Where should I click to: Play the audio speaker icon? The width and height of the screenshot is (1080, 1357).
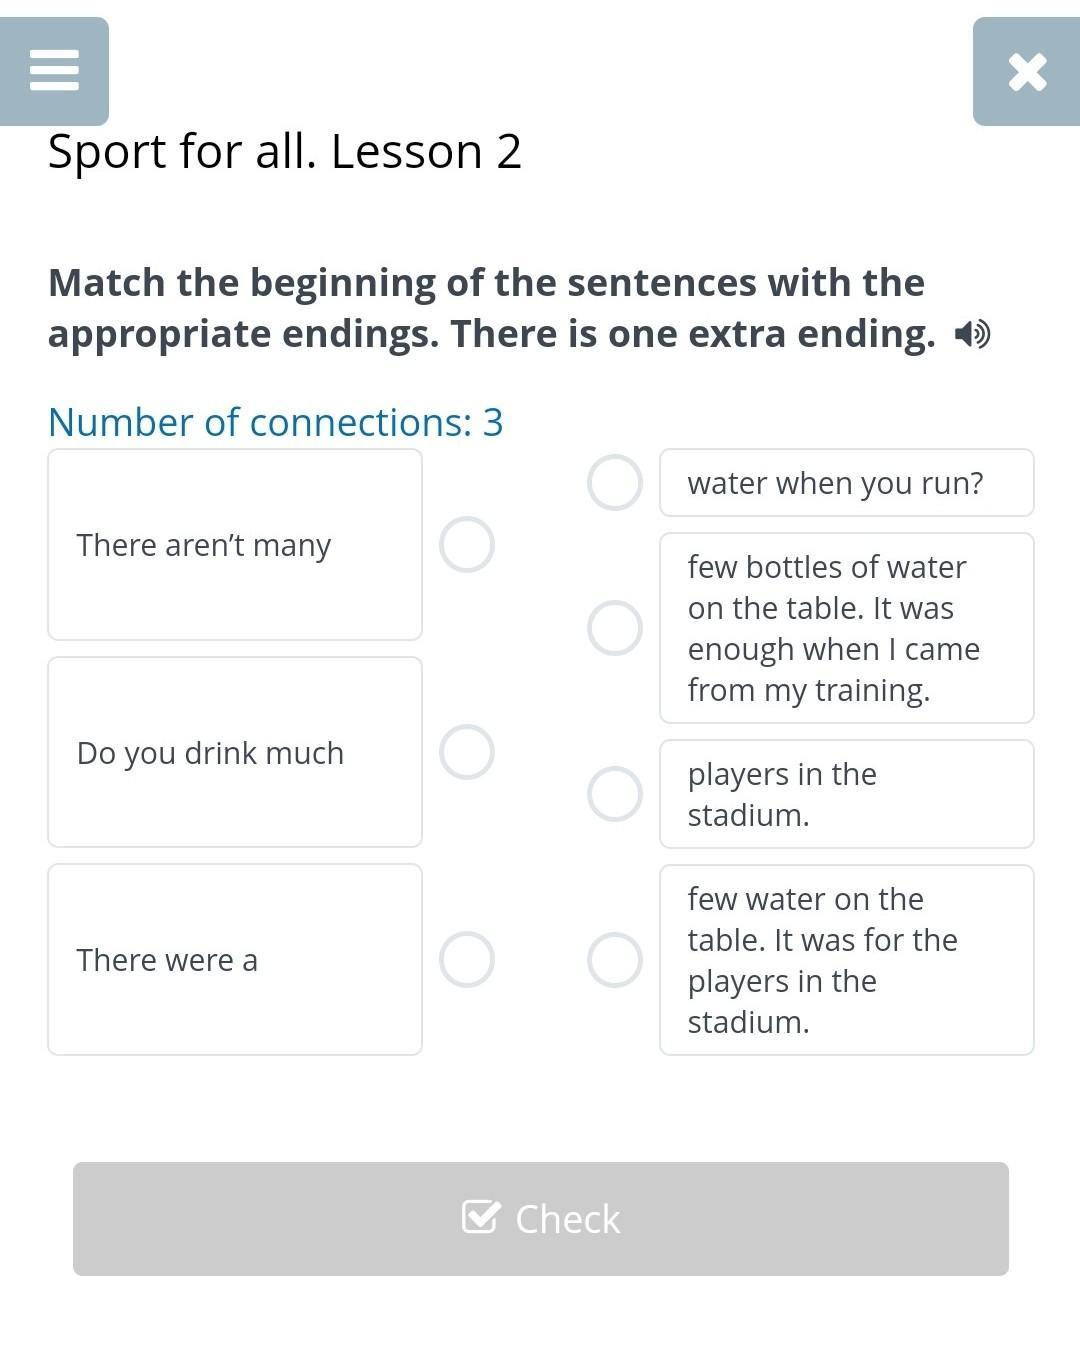(x=972, y=334)
